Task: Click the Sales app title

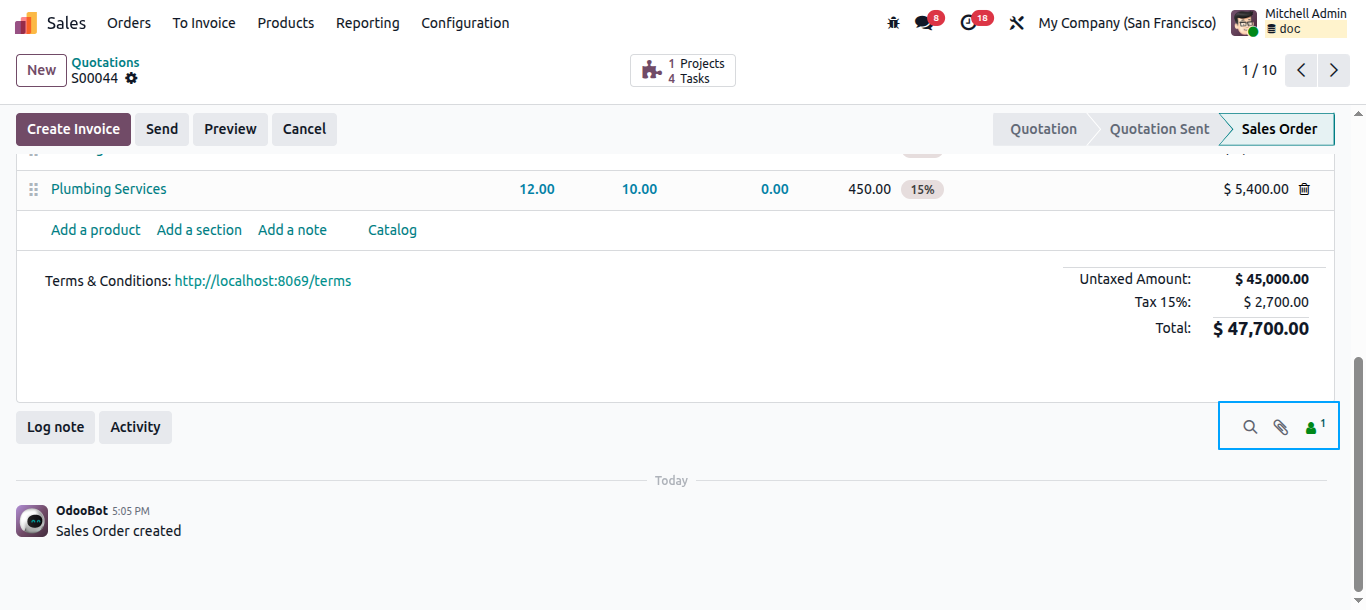Action: point(67,23)
